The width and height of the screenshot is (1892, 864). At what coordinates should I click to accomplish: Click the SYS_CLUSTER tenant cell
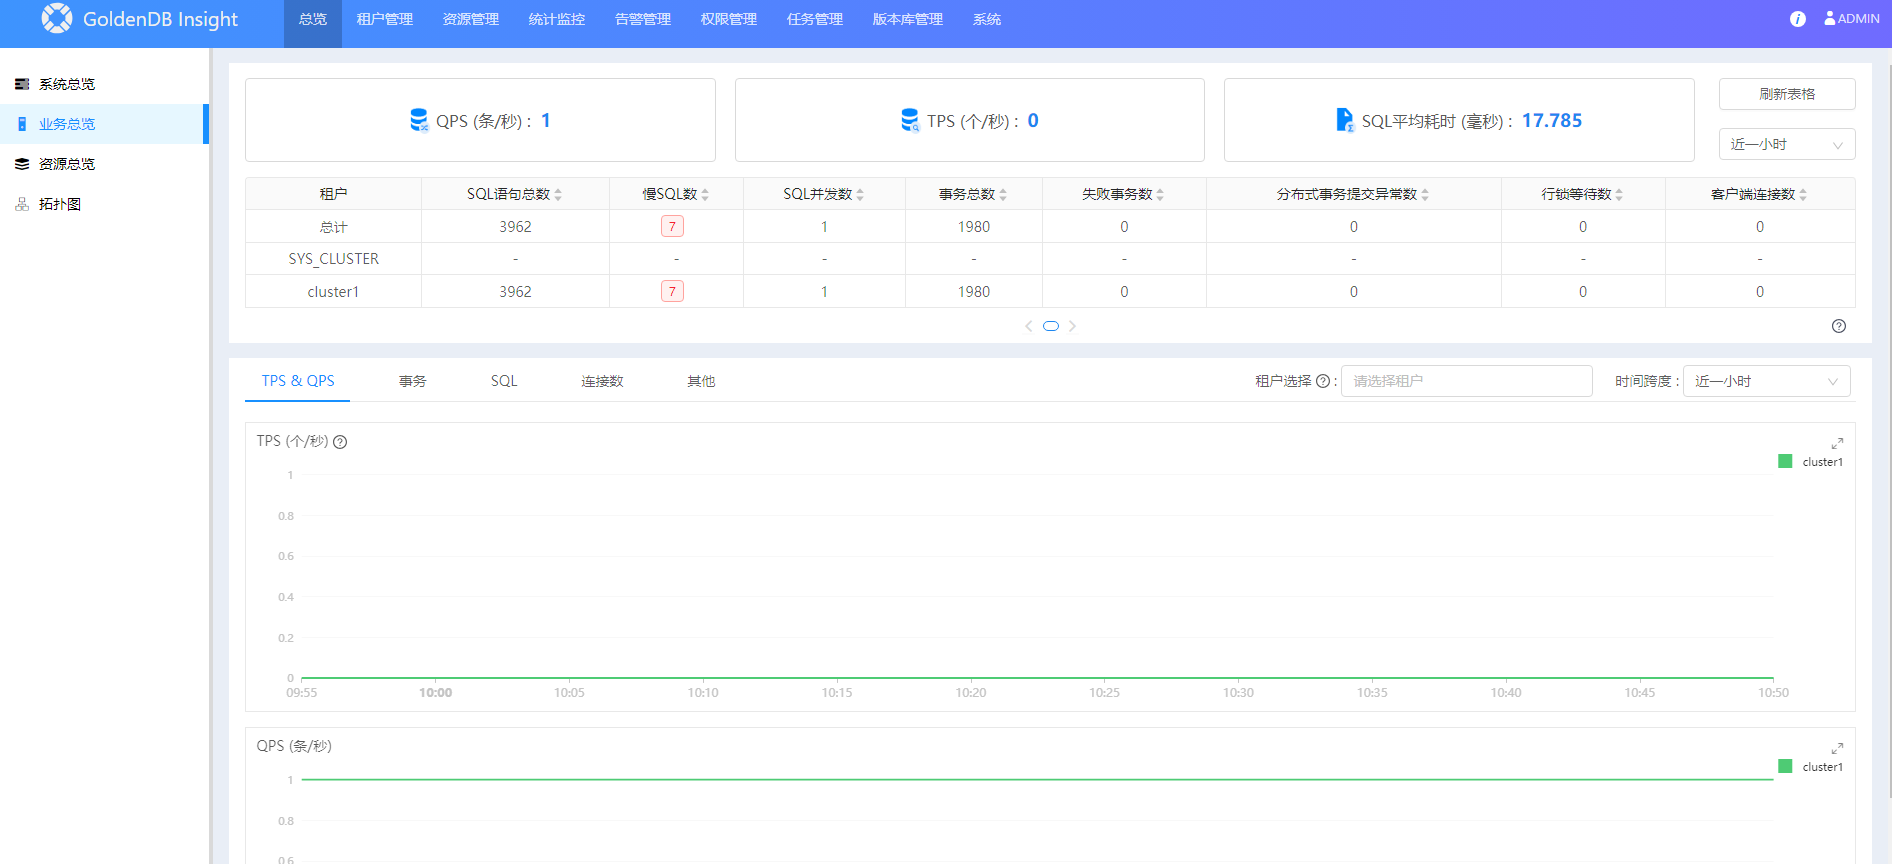point(334,259)
